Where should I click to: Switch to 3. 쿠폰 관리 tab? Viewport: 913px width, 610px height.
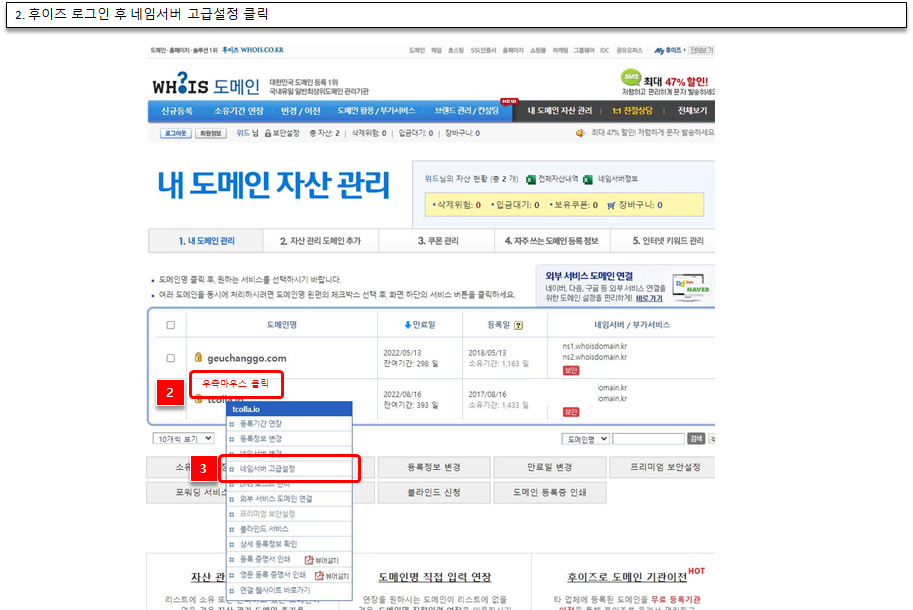coord(438,241)
